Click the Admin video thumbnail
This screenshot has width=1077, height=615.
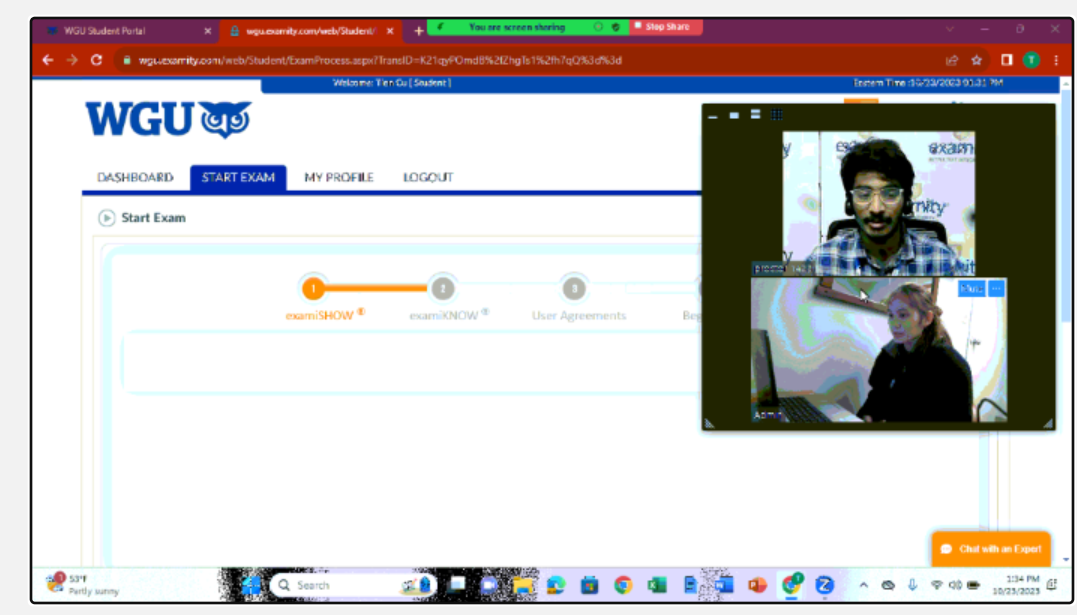879,350
